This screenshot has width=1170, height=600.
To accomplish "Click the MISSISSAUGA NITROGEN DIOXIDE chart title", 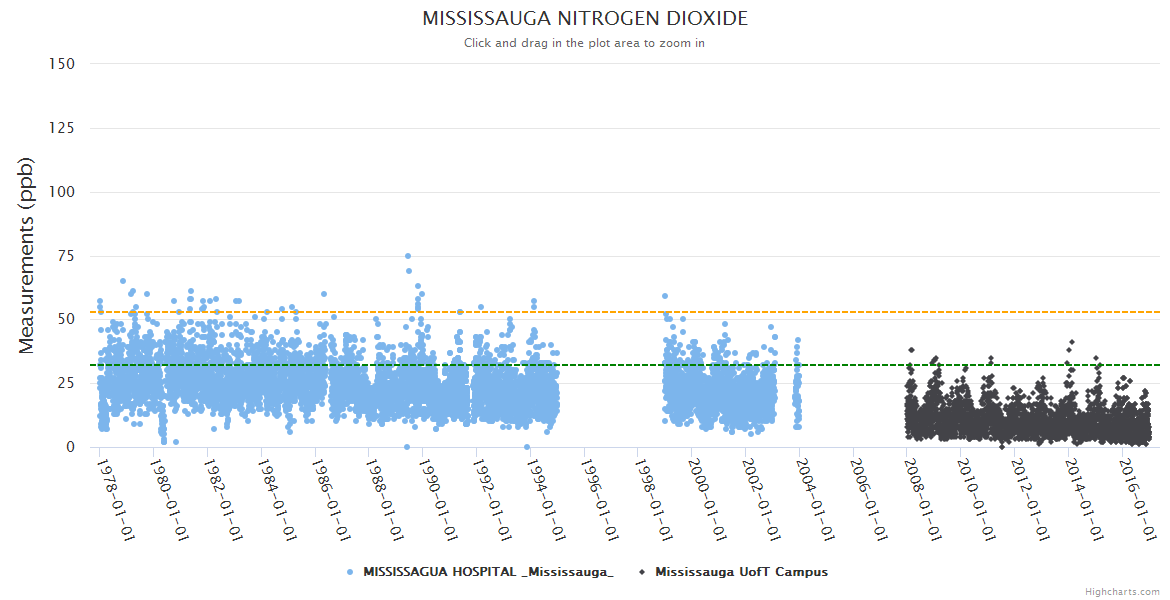I will click(584, 19).
